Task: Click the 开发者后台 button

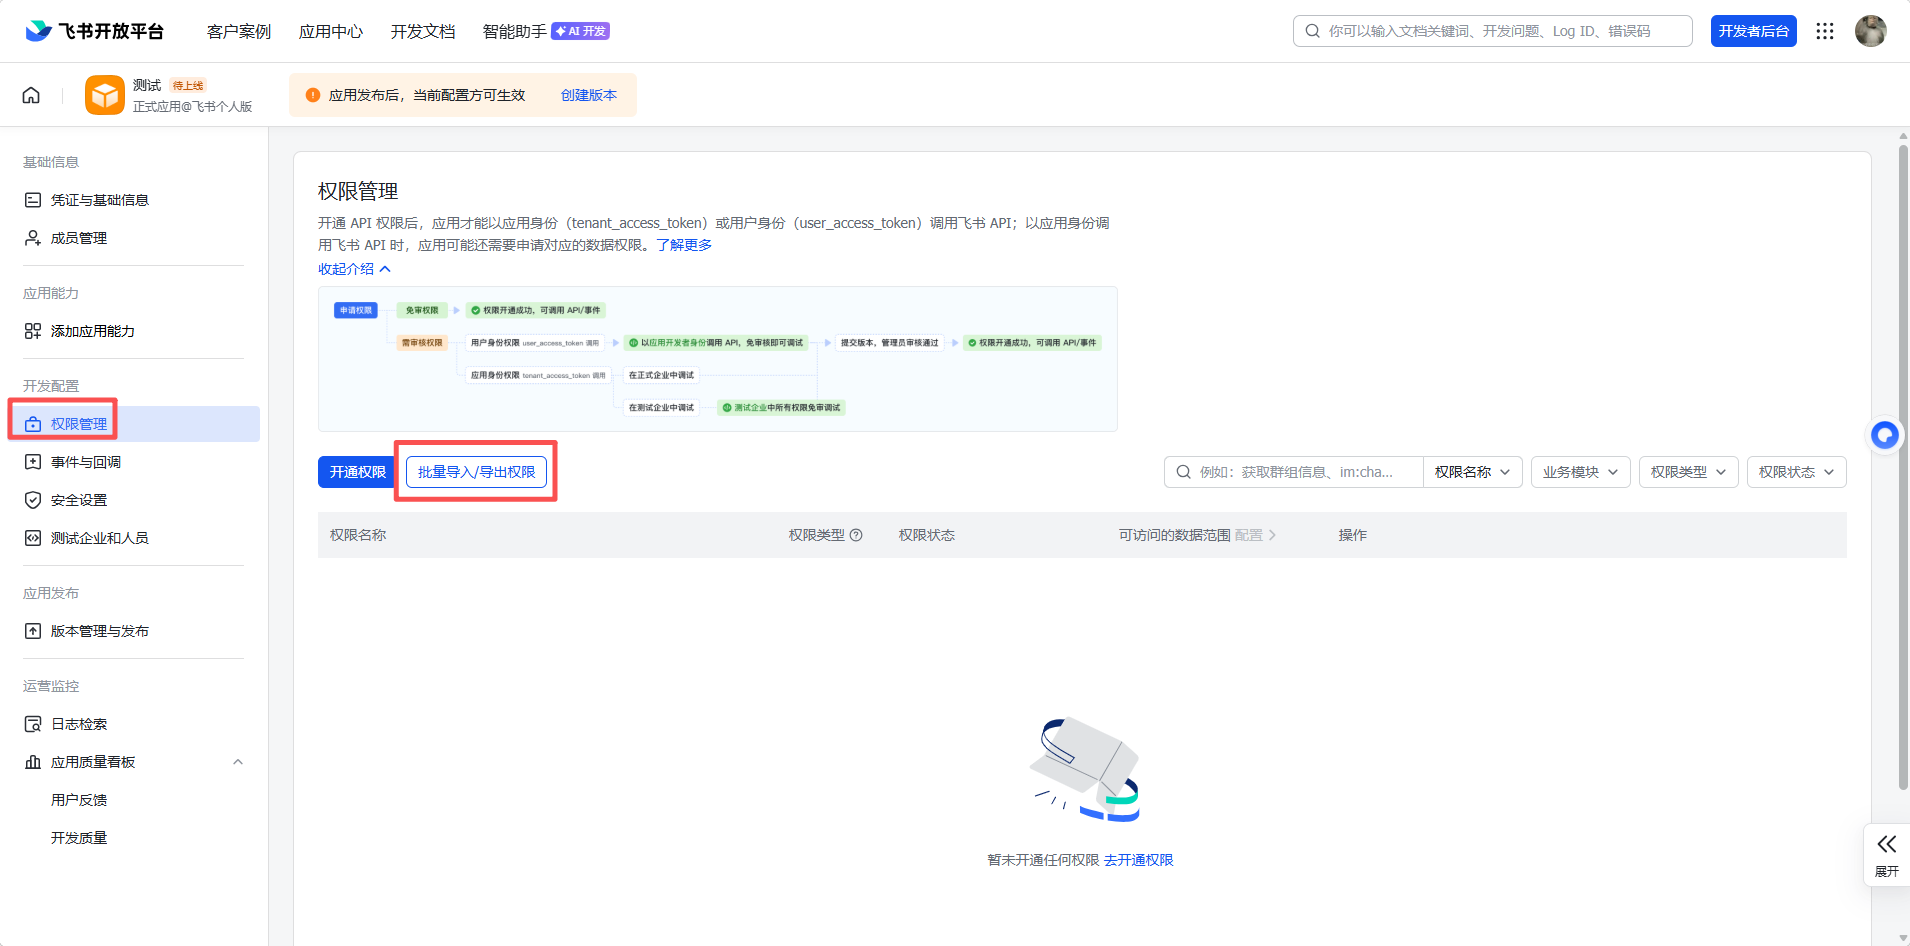Action: tap(1754, 31)
